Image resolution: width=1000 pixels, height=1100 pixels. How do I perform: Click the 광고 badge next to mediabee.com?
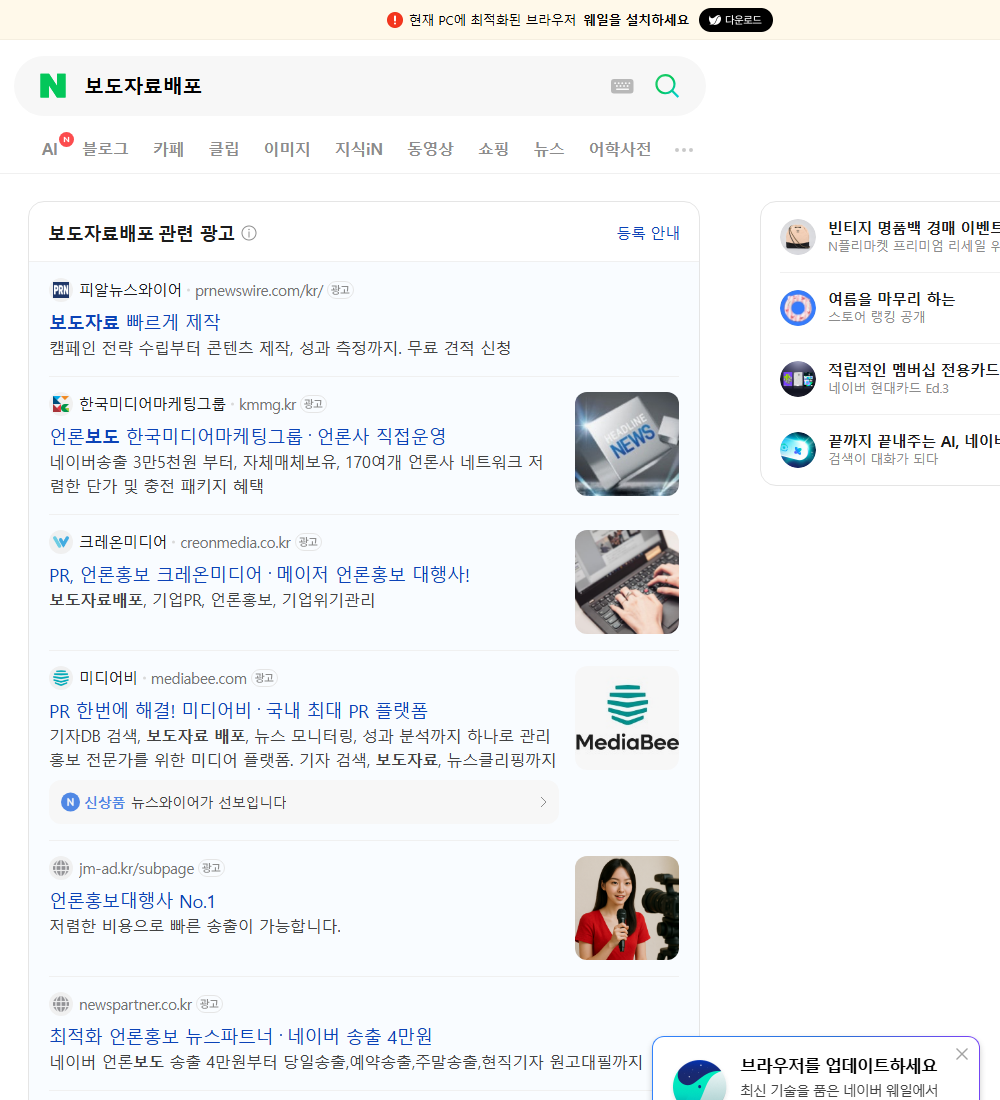tap(265, 678)
